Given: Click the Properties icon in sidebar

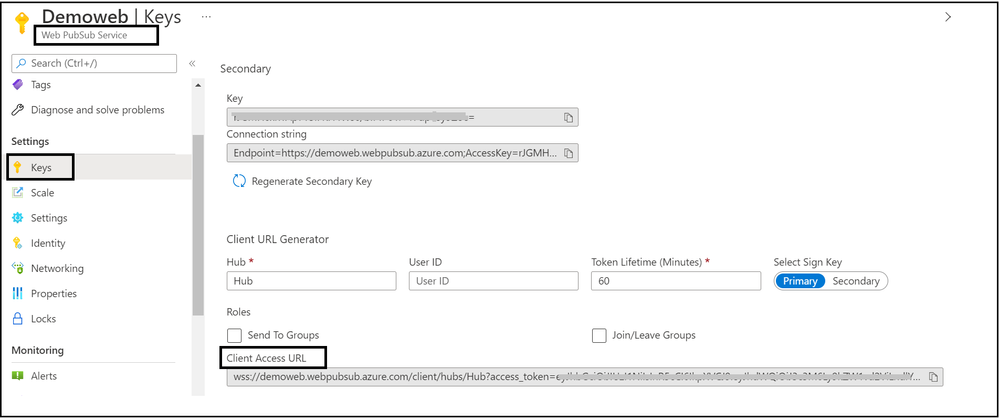Looking at the screenshot, I should [x=18, y=293].
